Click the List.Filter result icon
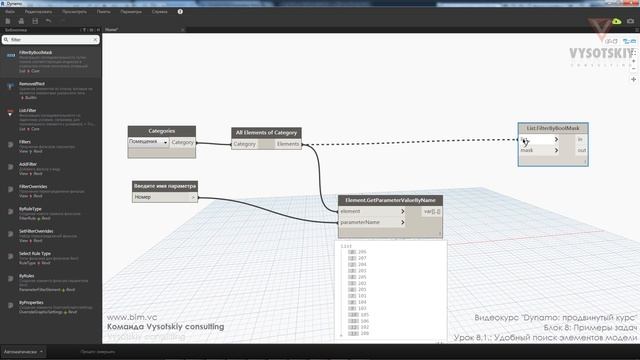Screen dimensions: 640x360 10,113
